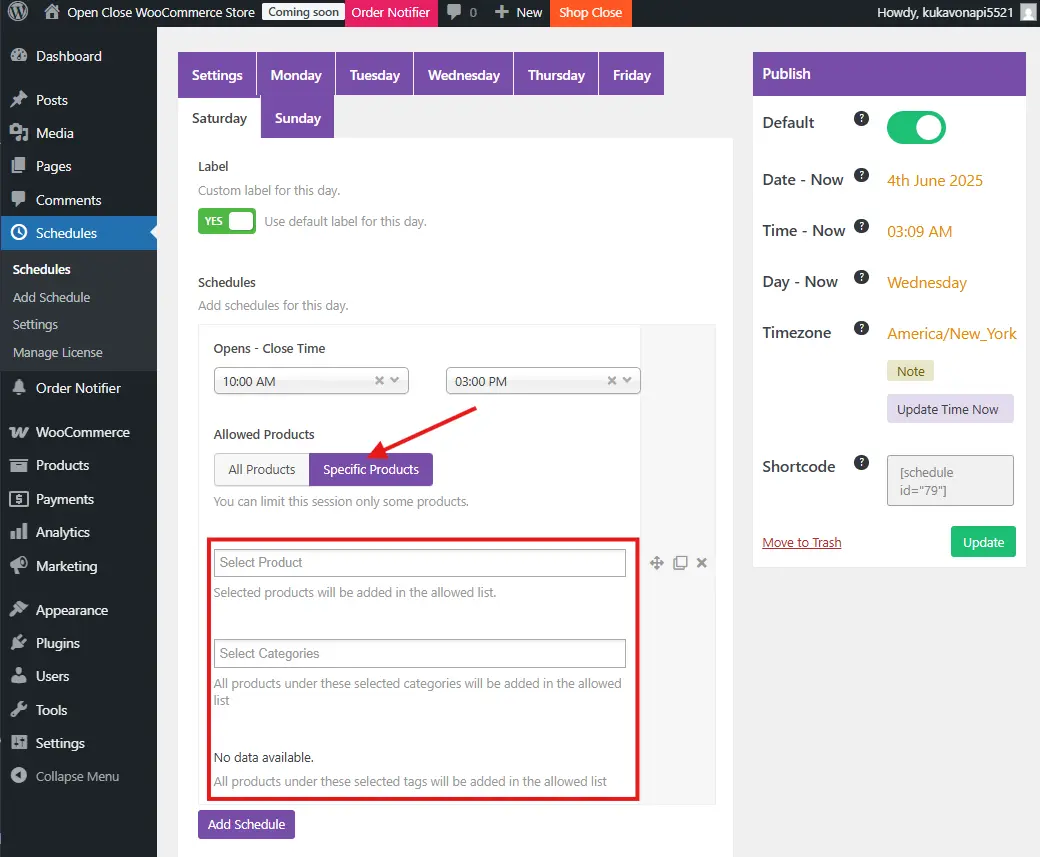1040x857 pixels.
Task: Click the help icon beside Date - Now
Action: (861, 175)
